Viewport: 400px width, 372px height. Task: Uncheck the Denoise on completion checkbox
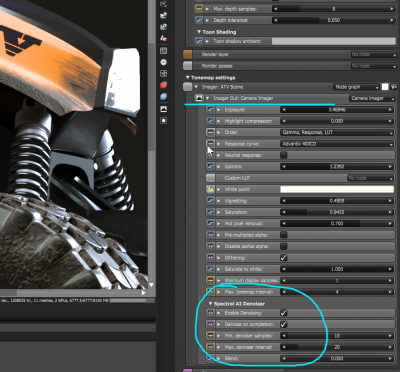pos(284,324)
